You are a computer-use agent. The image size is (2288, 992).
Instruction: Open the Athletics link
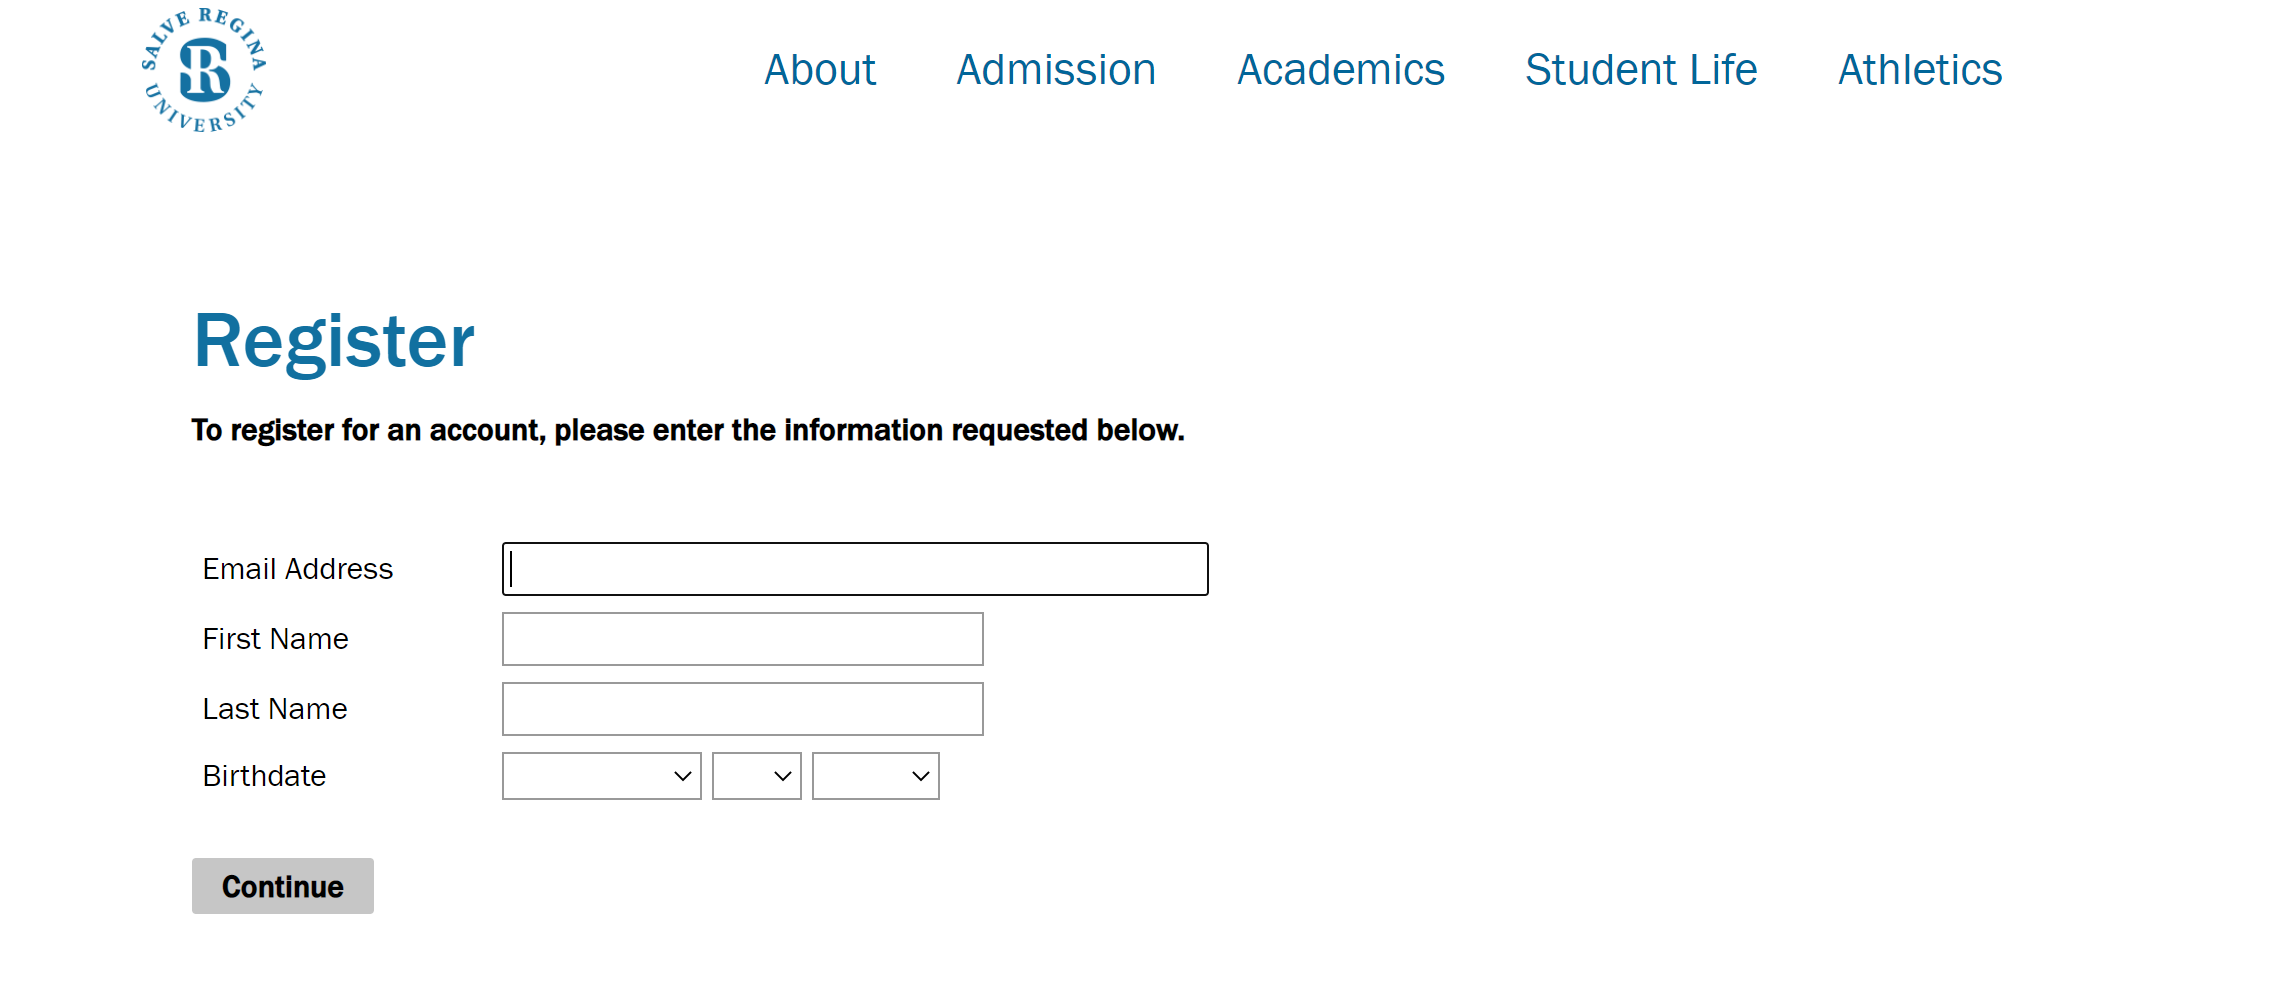click(x=1920, y=70)
